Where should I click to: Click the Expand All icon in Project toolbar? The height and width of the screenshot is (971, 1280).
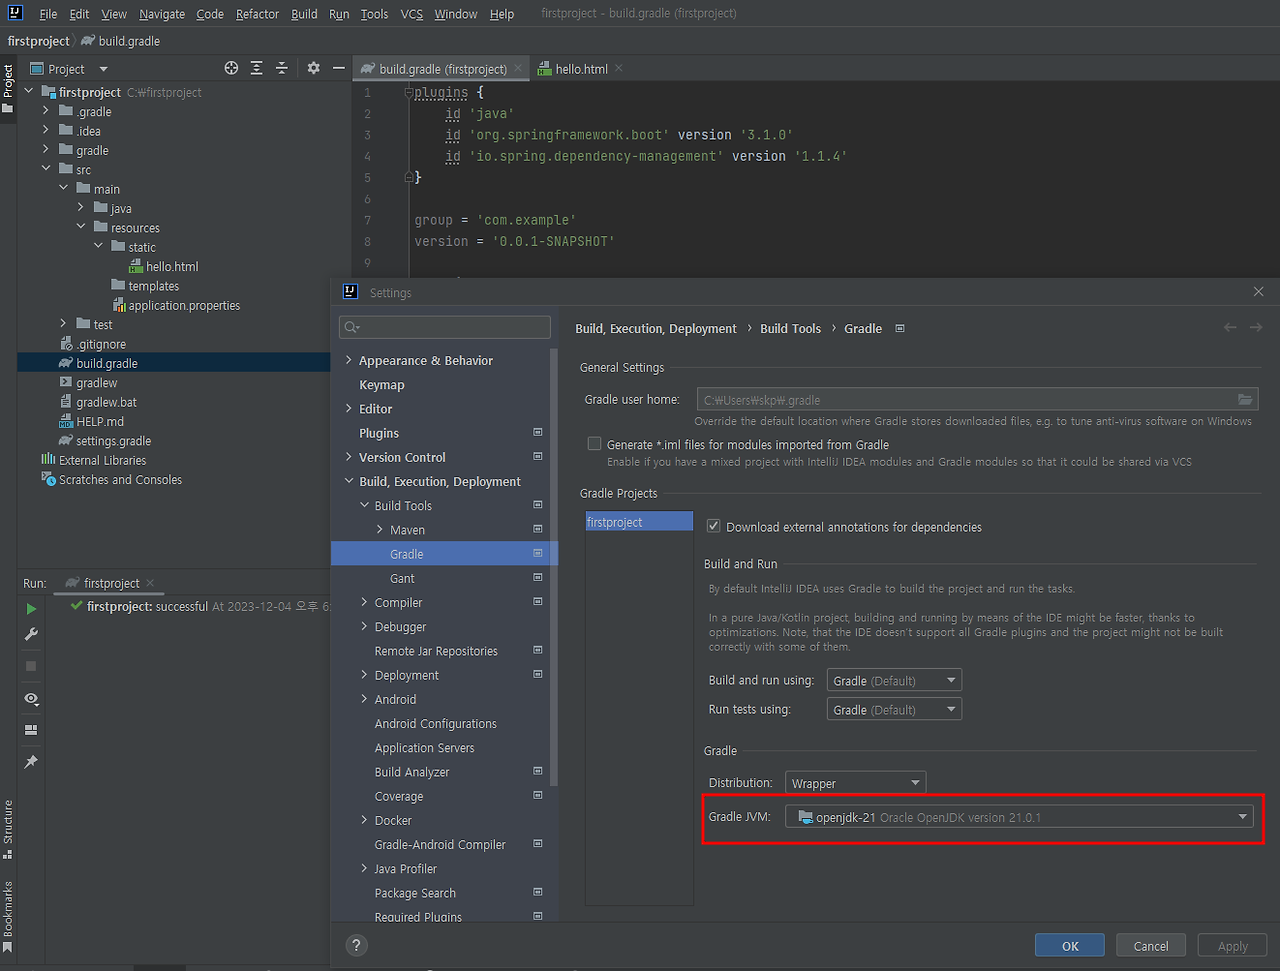pyautogui.click(x=256, y=68)
